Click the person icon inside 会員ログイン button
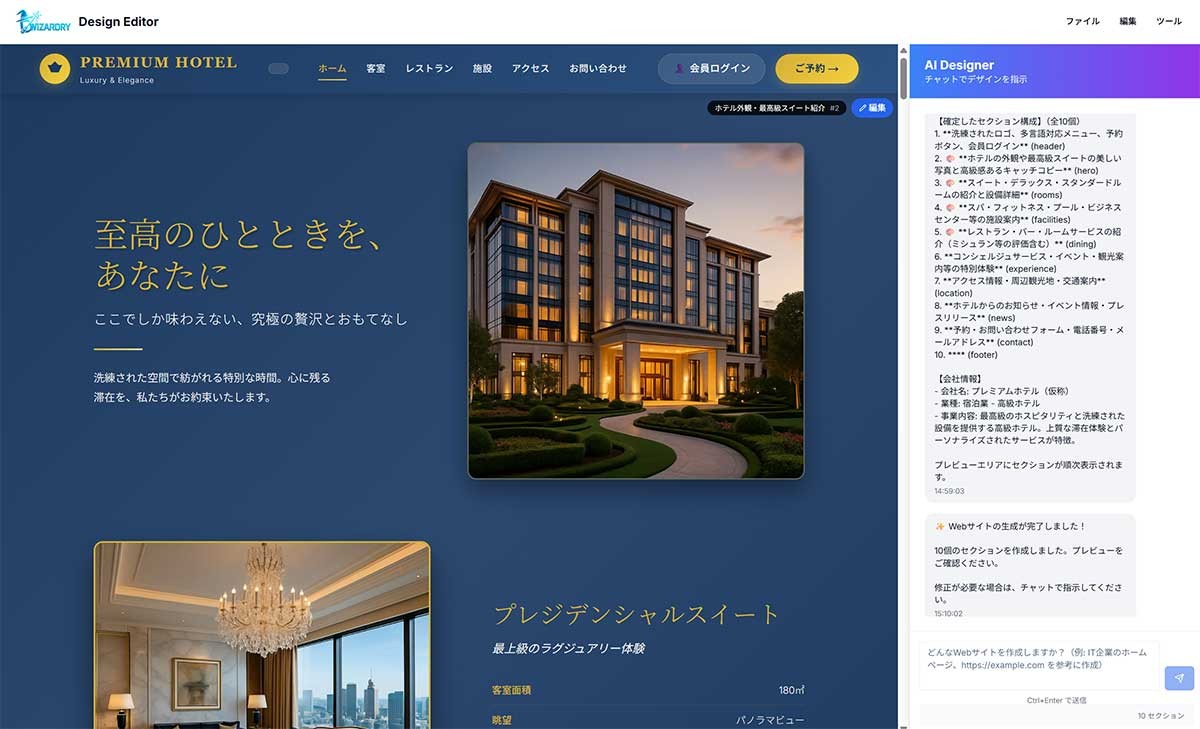1200x729 pixels. coord(679,68)
